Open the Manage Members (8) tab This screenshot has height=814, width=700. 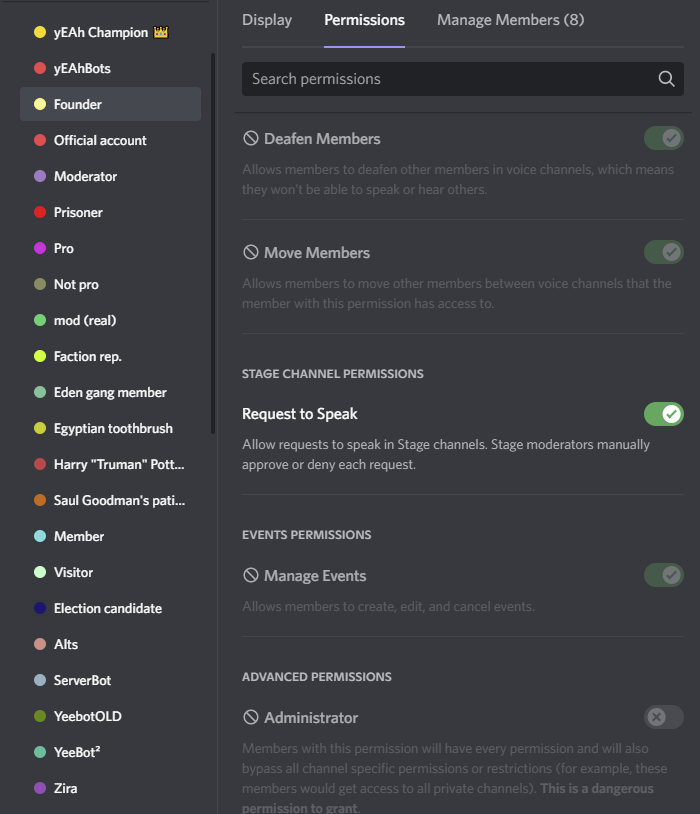pyautogui.click(x=510, y=20)
